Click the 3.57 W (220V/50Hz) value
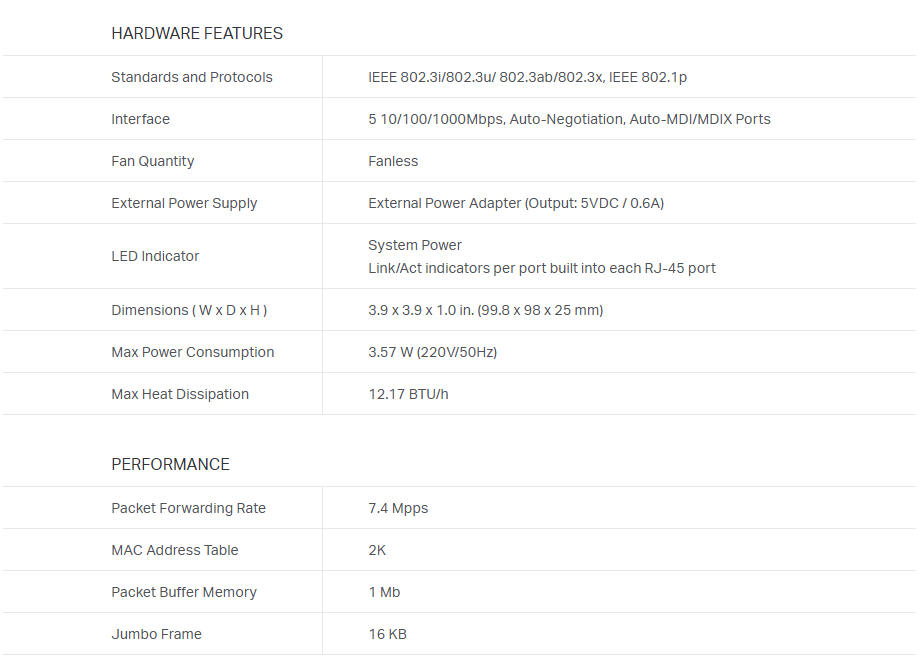This screenshot has height=664, width=919. (432, 352)
